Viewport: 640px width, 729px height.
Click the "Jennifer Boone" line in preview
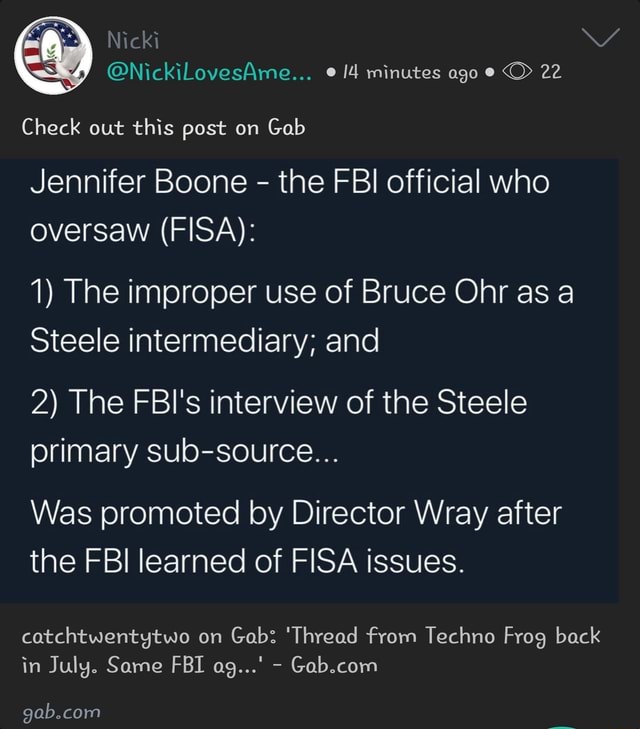[x=289, y=183]
